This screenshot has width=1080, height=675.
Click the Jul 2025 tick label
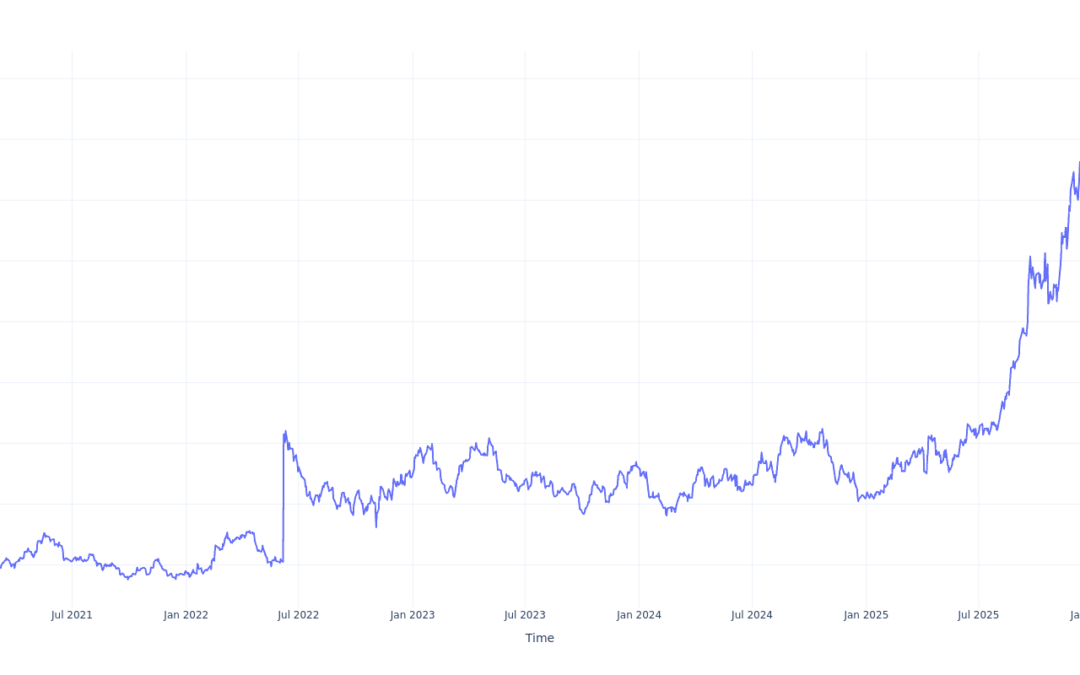tap(979, 615)
